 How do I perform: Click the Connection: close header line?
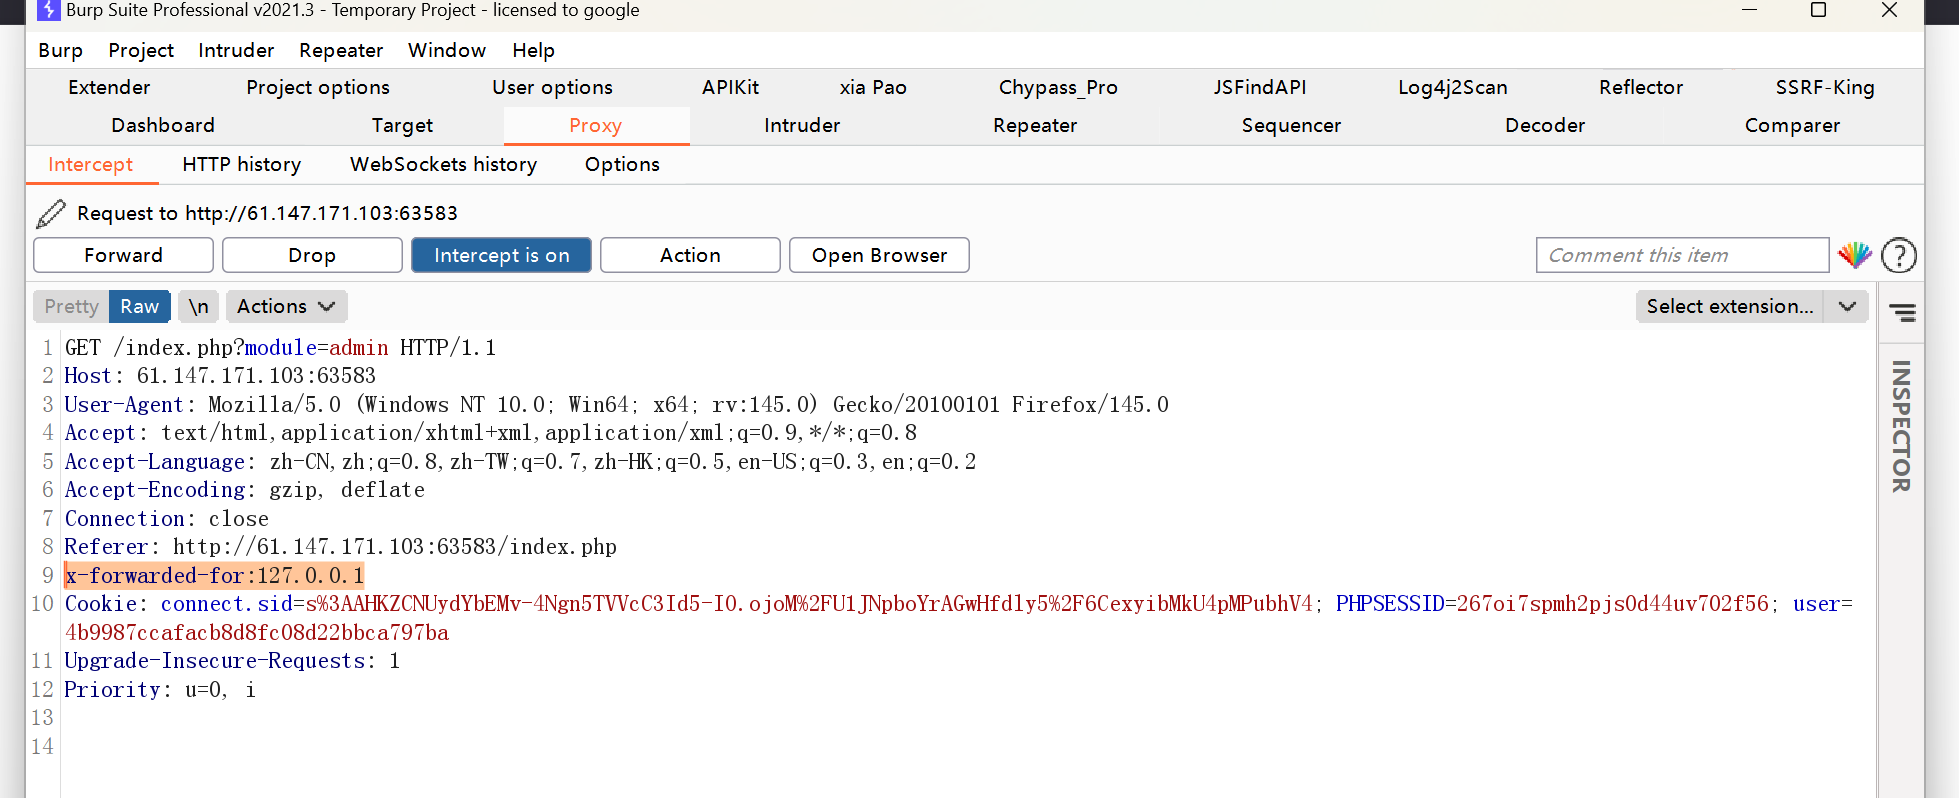pos(166,519)
